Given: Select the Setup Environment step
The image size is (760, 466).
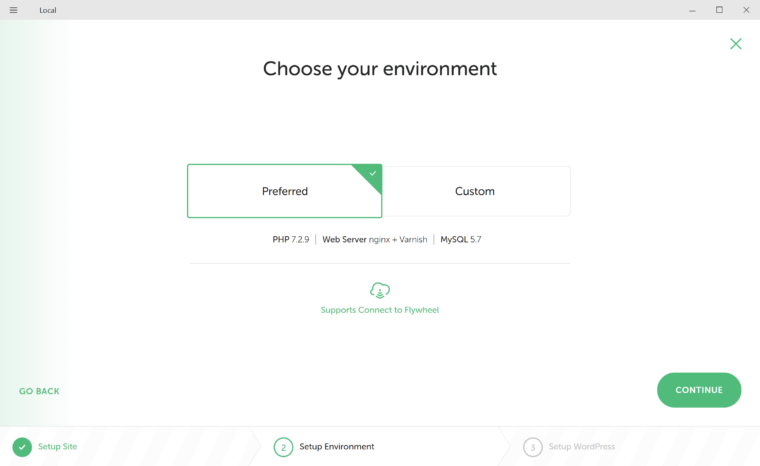Looking at the screenshot, I should 337,447.
